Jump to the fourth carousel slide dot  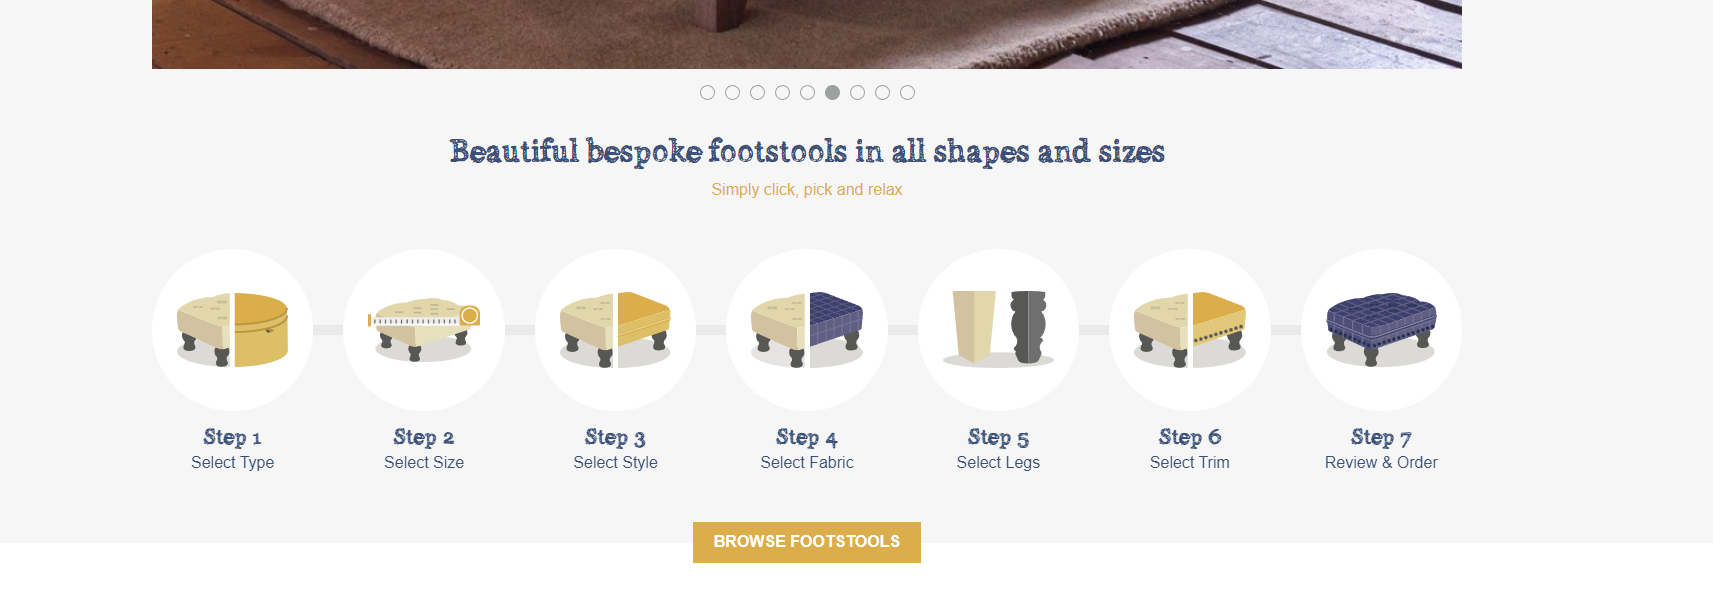[x=782, y=93]
